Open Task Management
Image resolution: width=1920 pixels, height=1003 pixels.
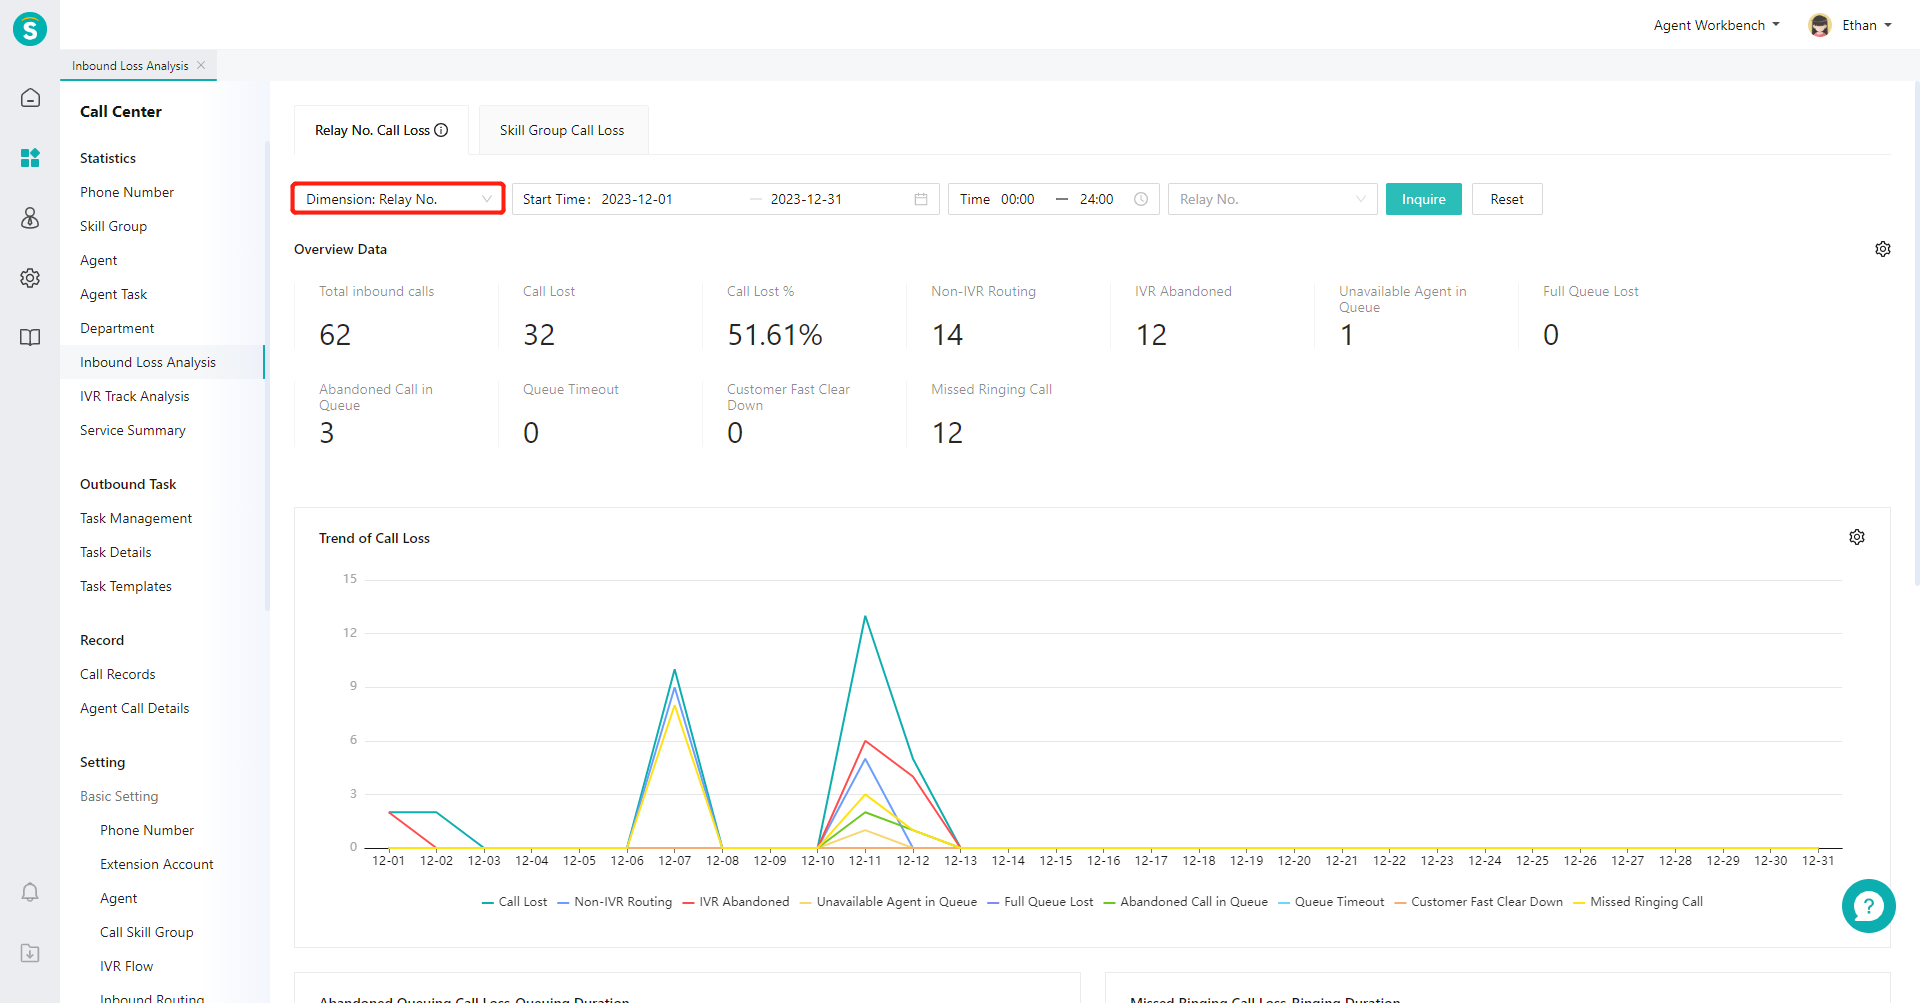click(x=136, y=518)
